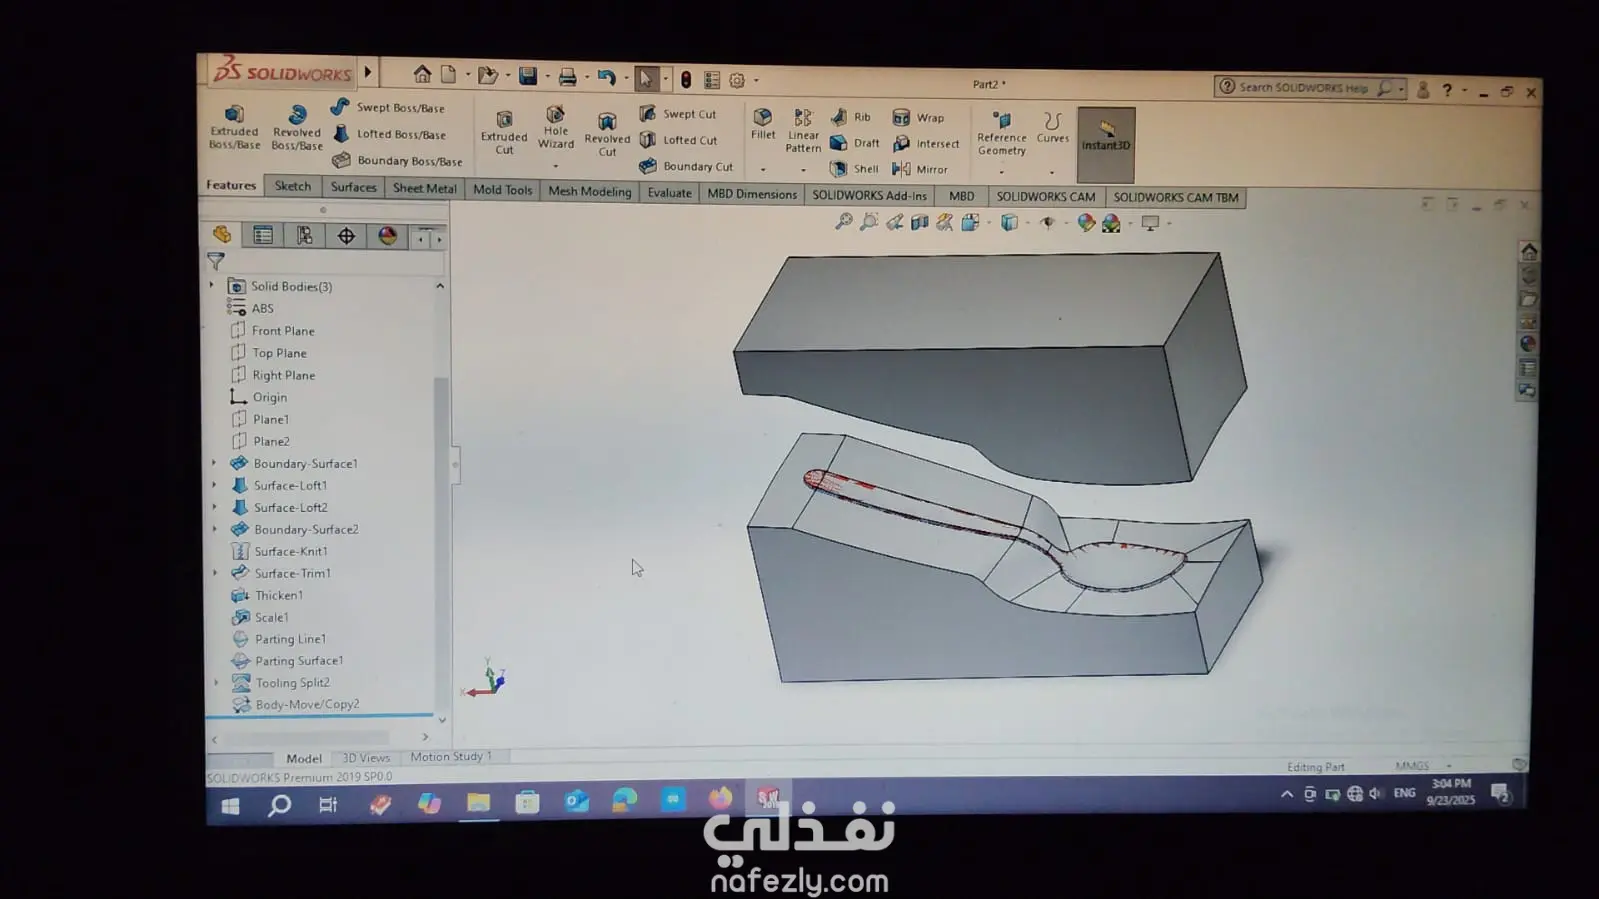Expand the Surface-Loft2 feature

click(x=214, y=507)
